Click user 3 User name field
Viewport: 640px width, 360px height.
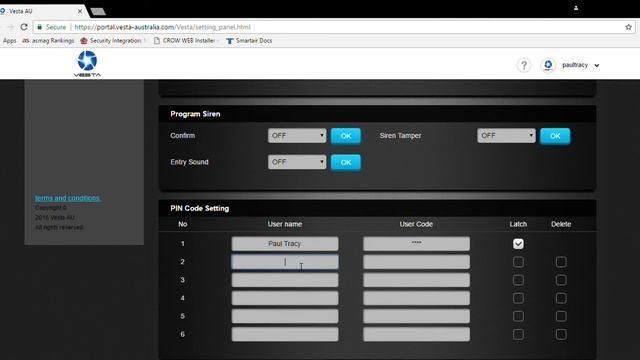pyautogui.click(x=285, y=280)
